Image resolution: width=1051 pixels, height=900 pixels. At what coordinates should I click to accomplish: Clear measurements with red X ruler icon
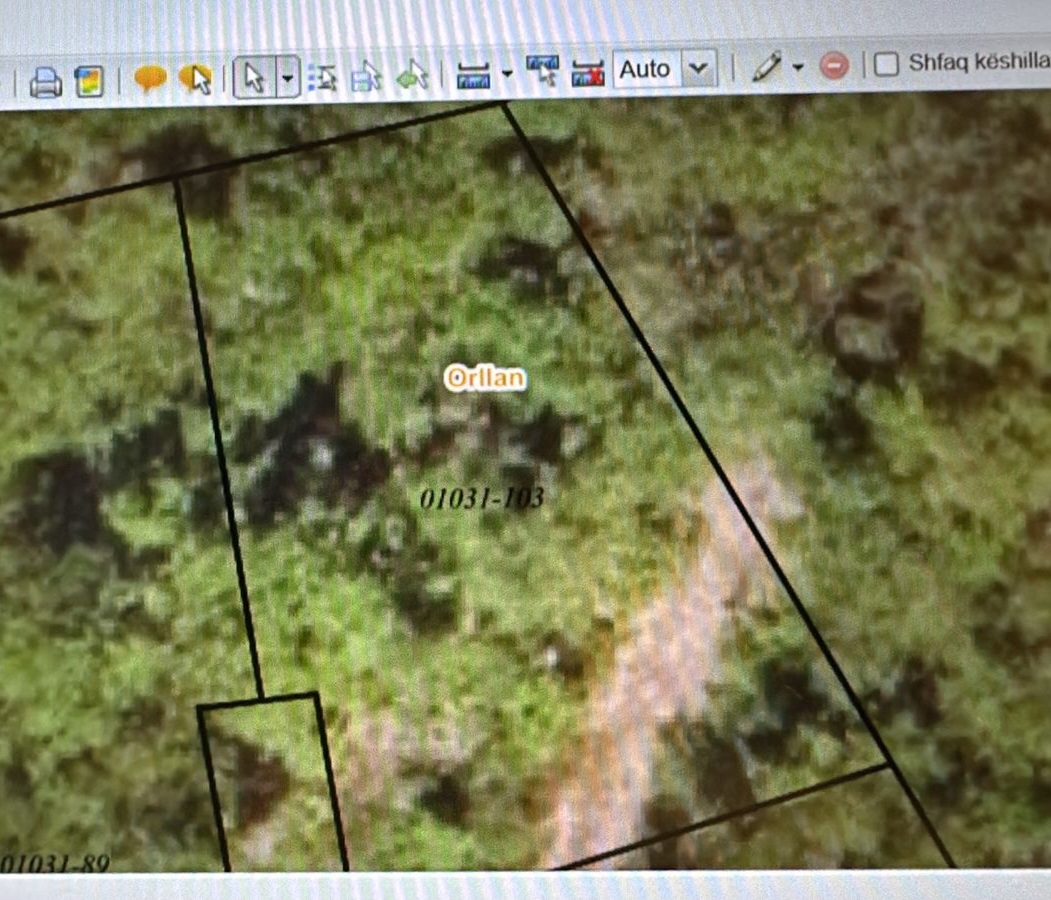(x=588, y=72)
